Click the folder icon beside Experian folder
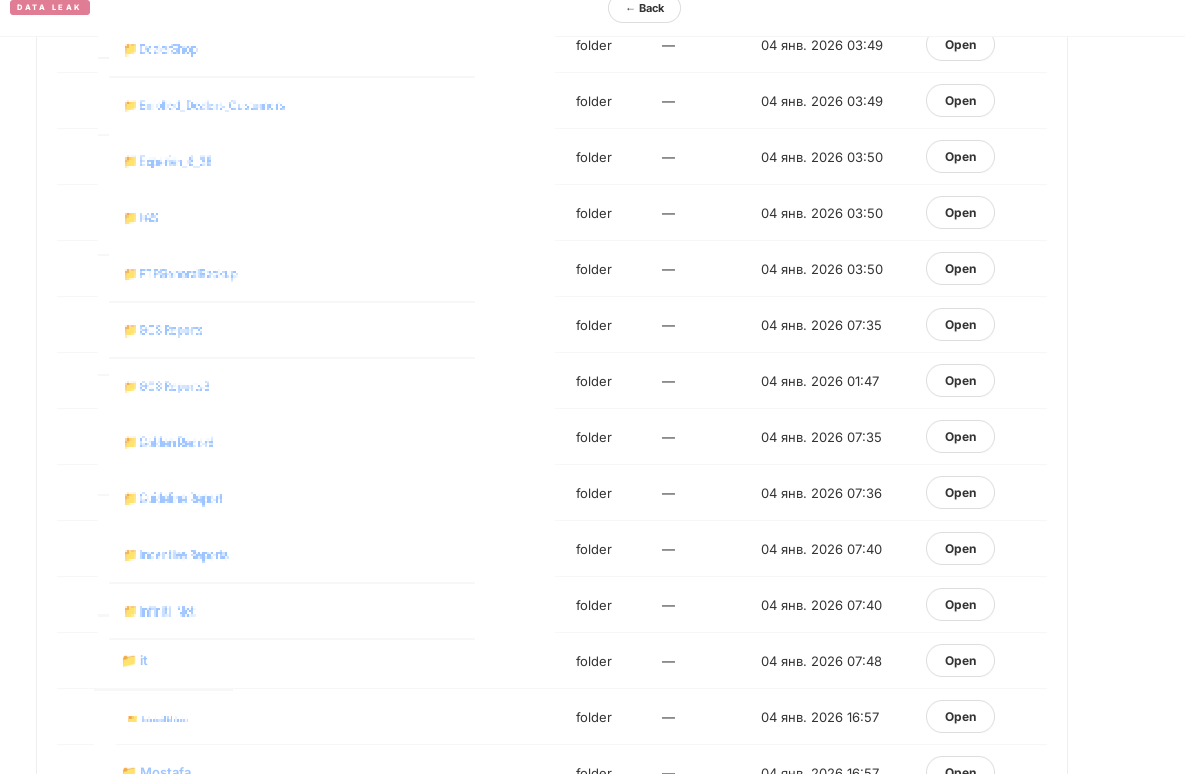 pyautogui.click(x=130, y=161)
